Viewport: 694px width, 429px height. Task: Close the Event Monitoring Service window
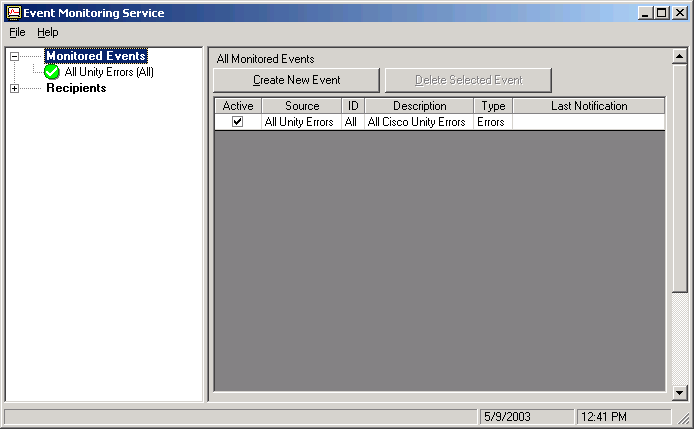(679, 13)
